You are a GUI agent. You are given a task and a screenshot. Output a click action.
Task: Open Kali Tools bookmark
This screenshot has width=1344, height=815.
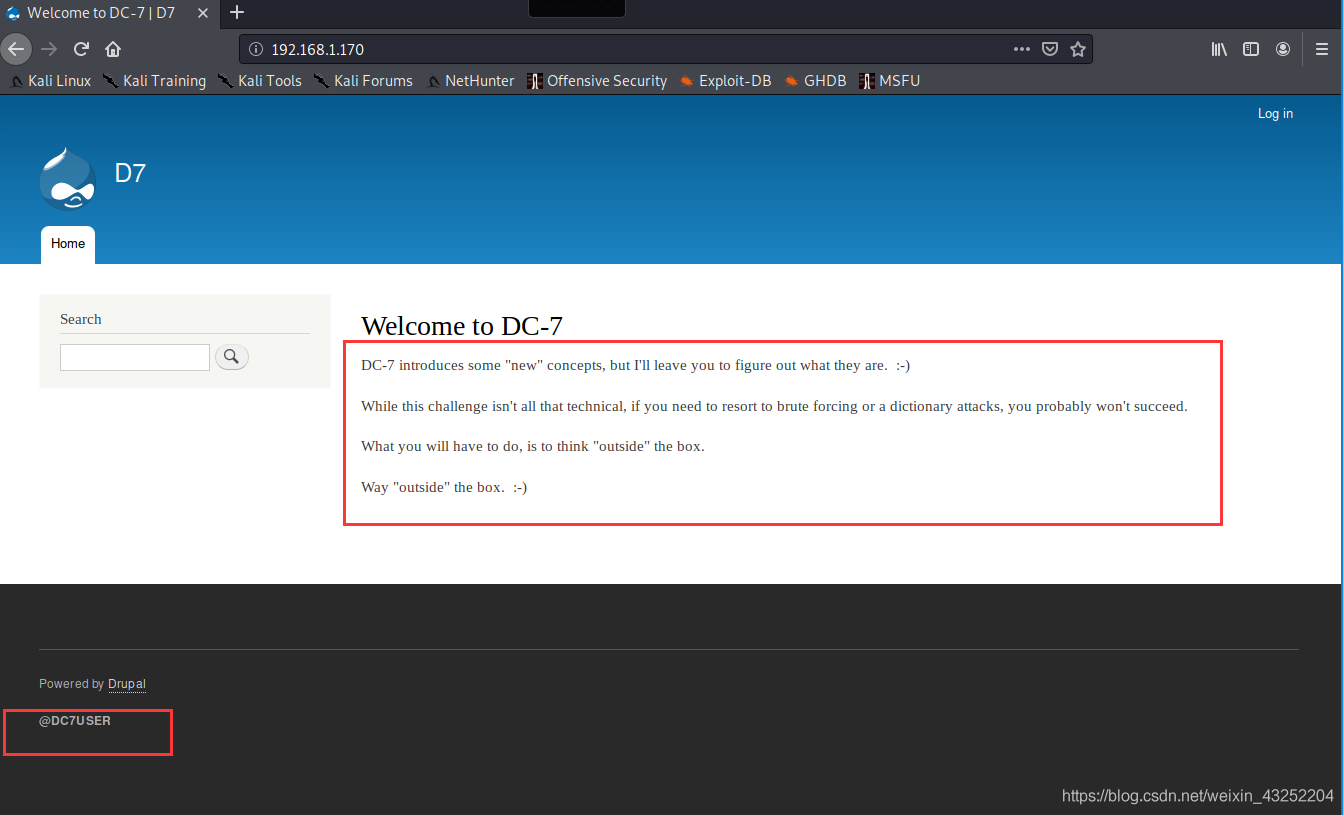[260, 81]
